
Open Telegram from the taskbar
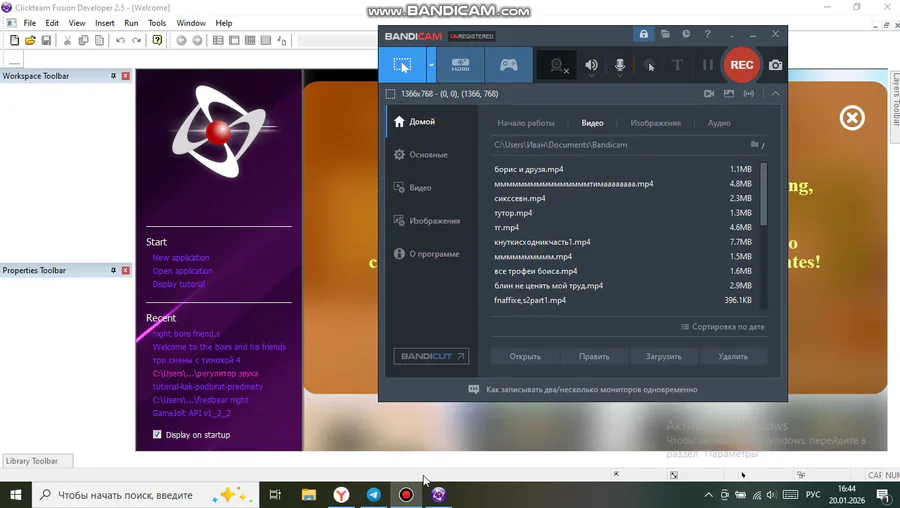(x=374, y=495)
